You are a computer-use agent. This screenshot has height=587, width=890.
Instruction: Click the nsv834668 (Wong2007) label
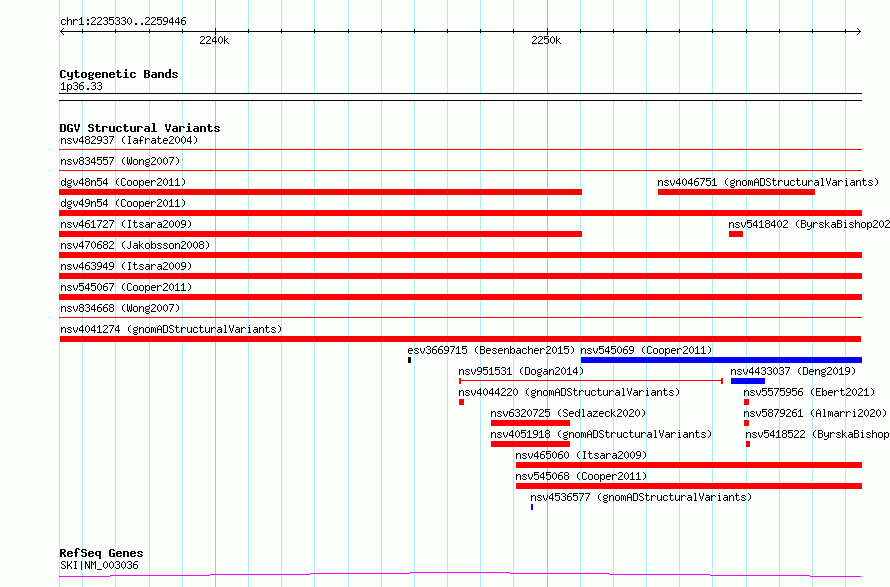(x=120, y=308)
